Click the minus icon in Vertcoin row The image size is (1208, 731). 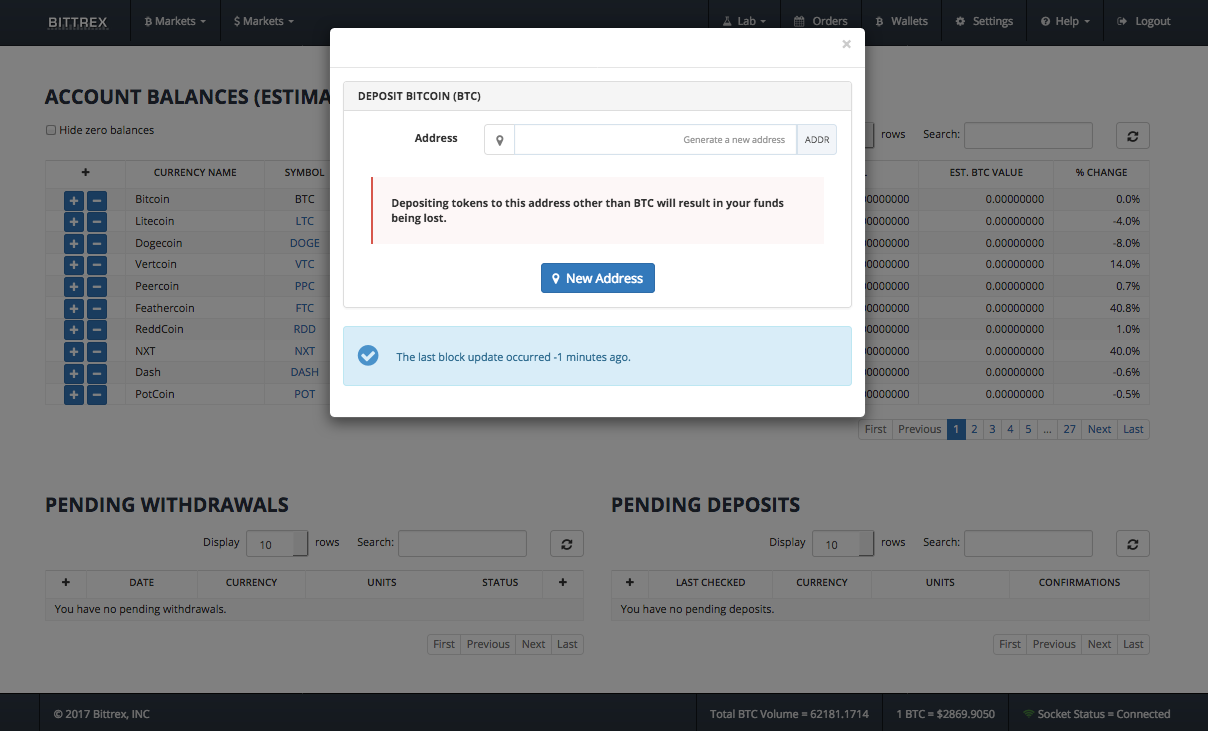click(97, 265)
